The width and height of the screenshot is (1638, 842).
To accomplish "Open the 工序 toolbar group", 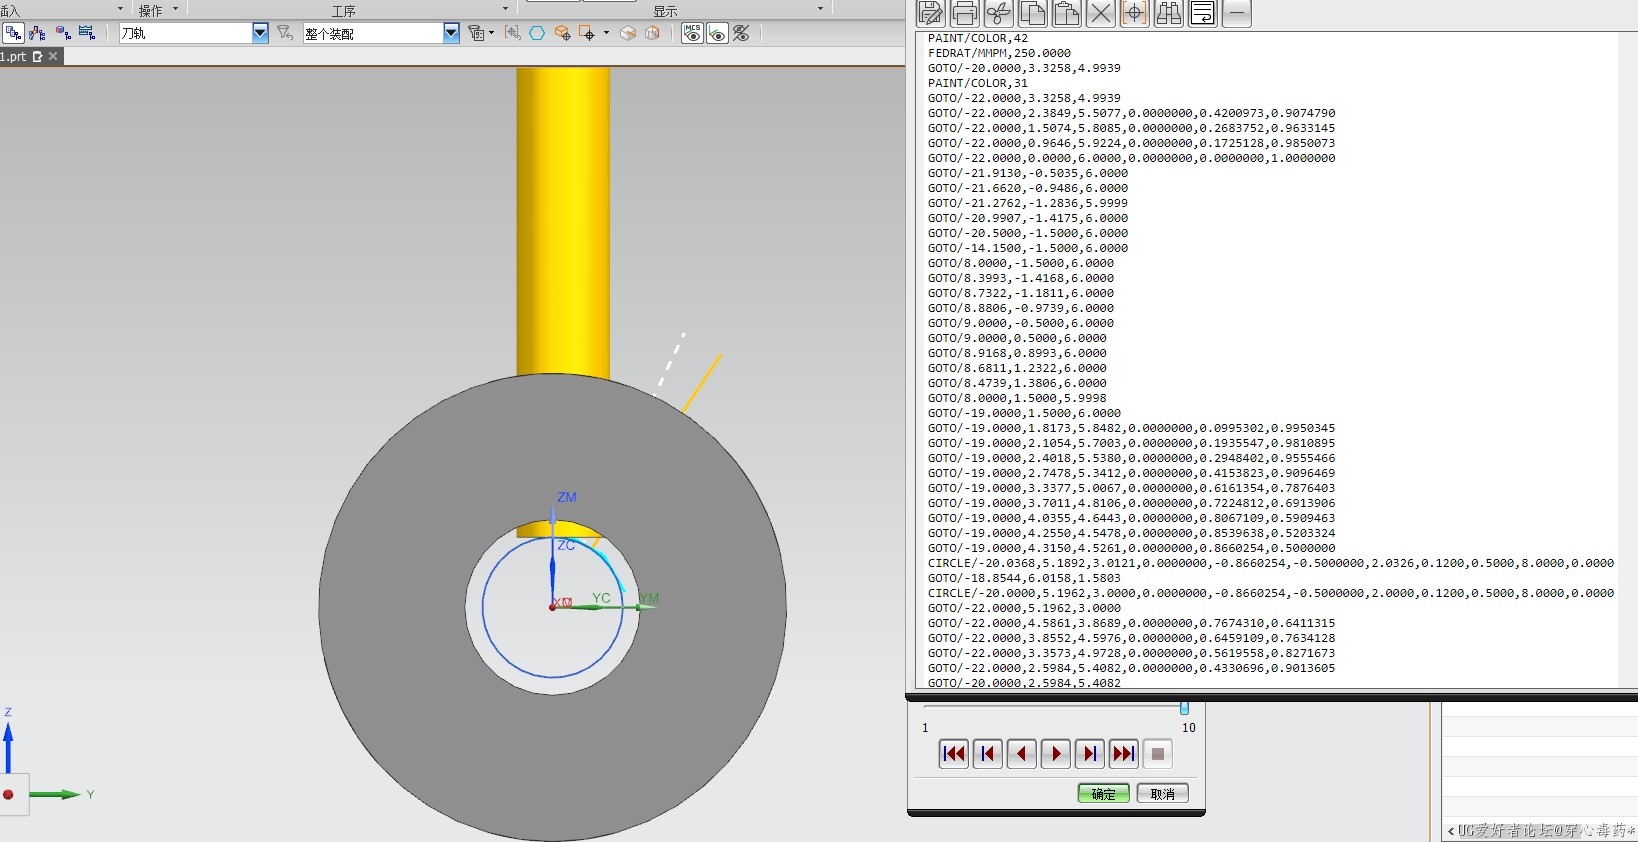I will point(344,11).
